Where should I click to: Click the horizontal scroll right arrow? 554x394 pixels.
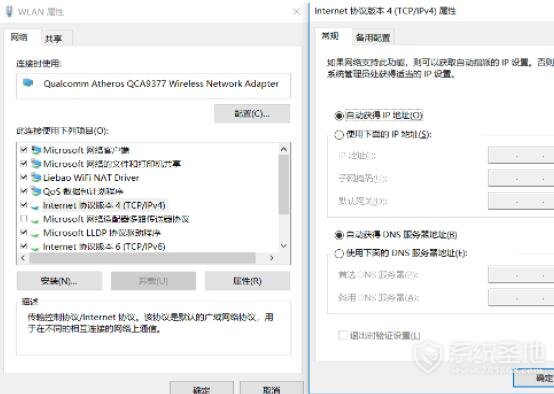(x=272, y=258)
